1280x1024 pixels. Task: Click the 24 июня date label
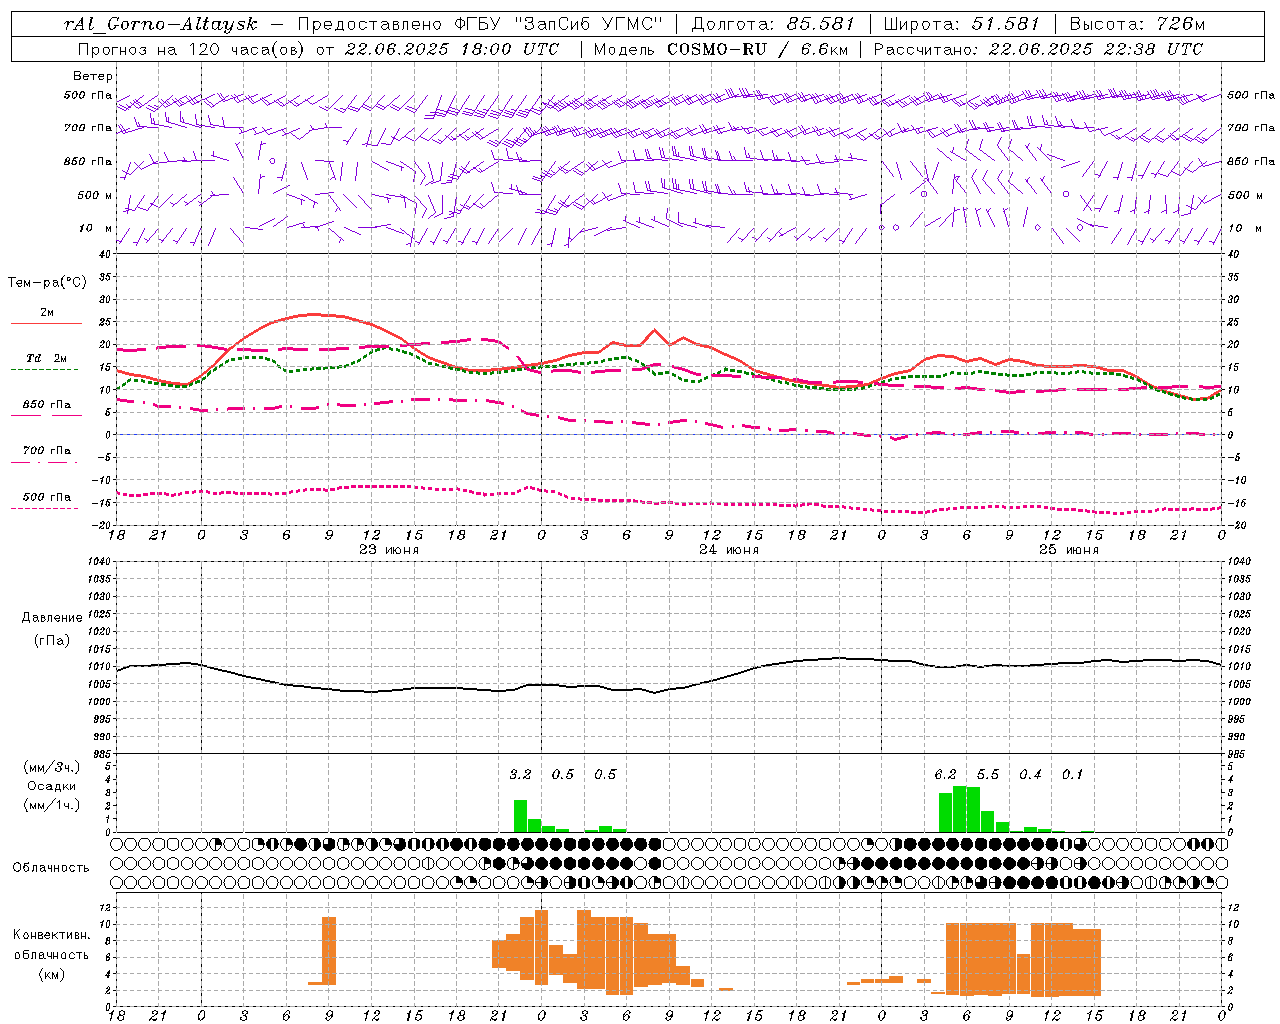coord(729,550)
